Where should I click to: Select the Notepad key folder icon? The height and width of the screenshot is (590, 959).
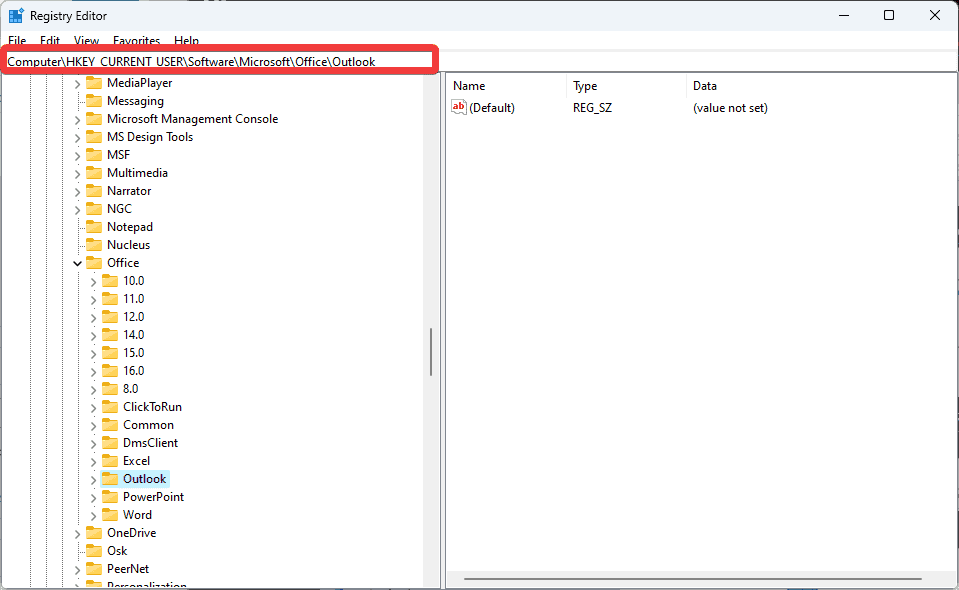(x=94, y=226)
